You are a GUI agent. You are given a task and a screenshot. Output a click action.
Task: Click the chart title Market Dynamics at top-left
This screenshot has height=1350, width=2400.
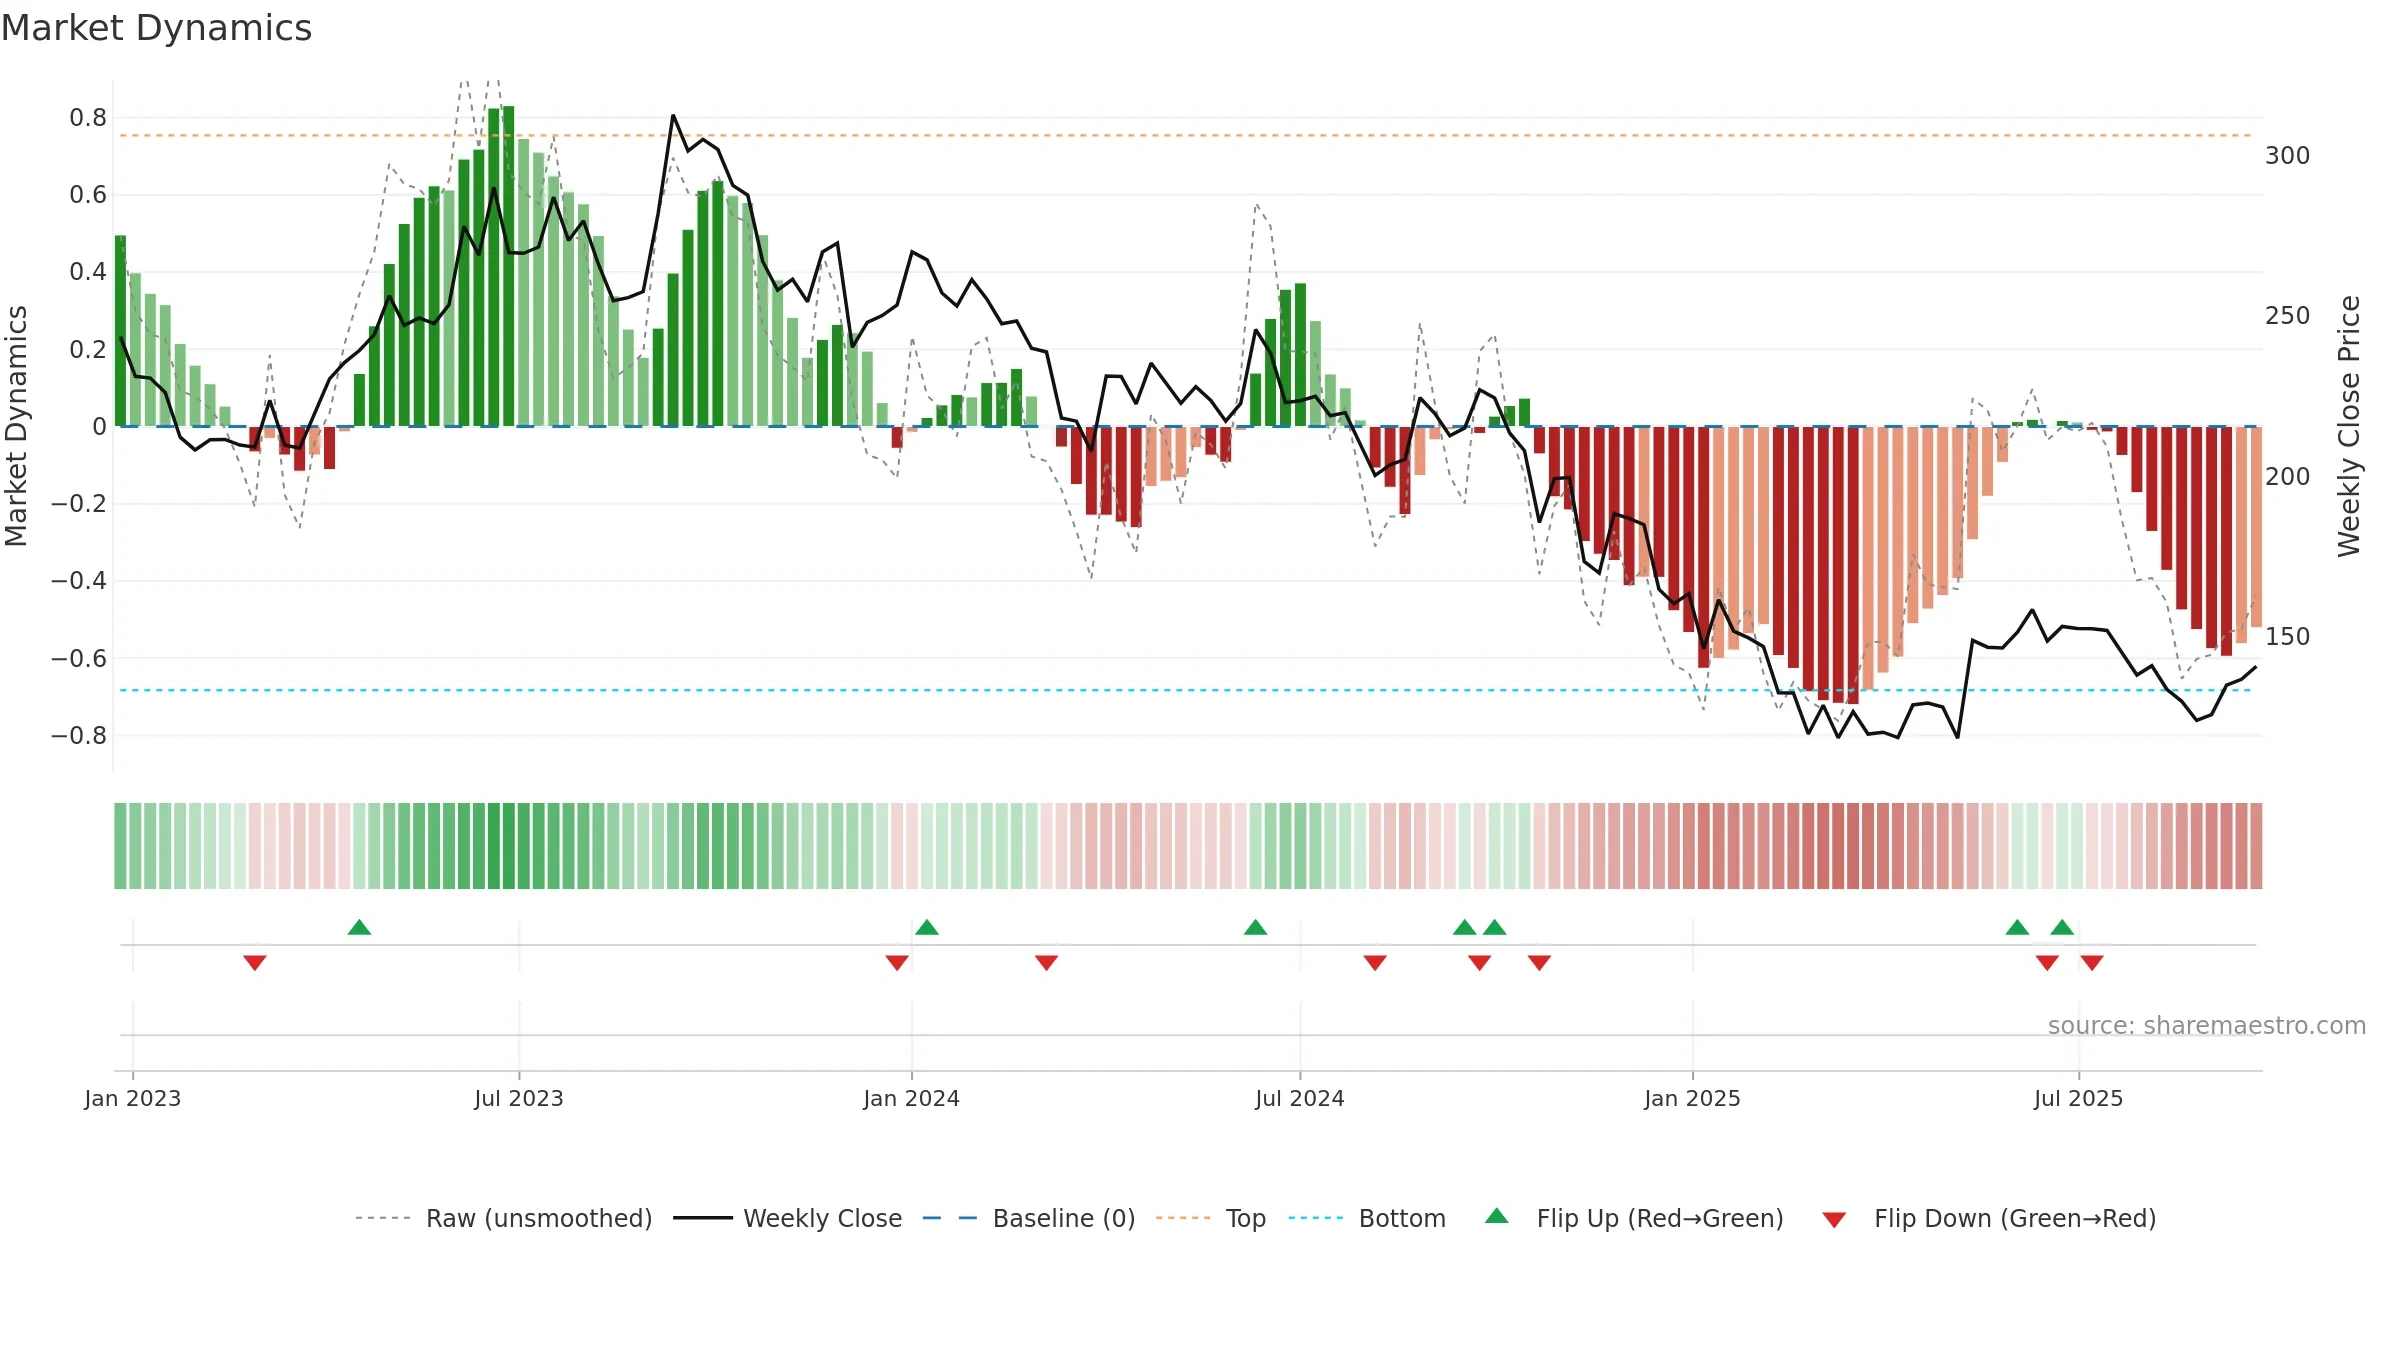(x=156, y=28)
